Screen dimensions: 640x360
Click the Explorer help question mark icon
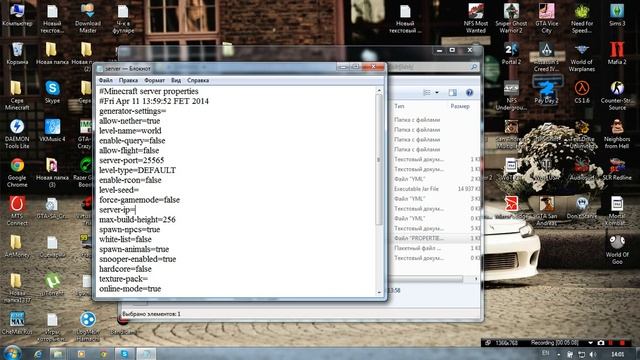click(x=469, y=93)
